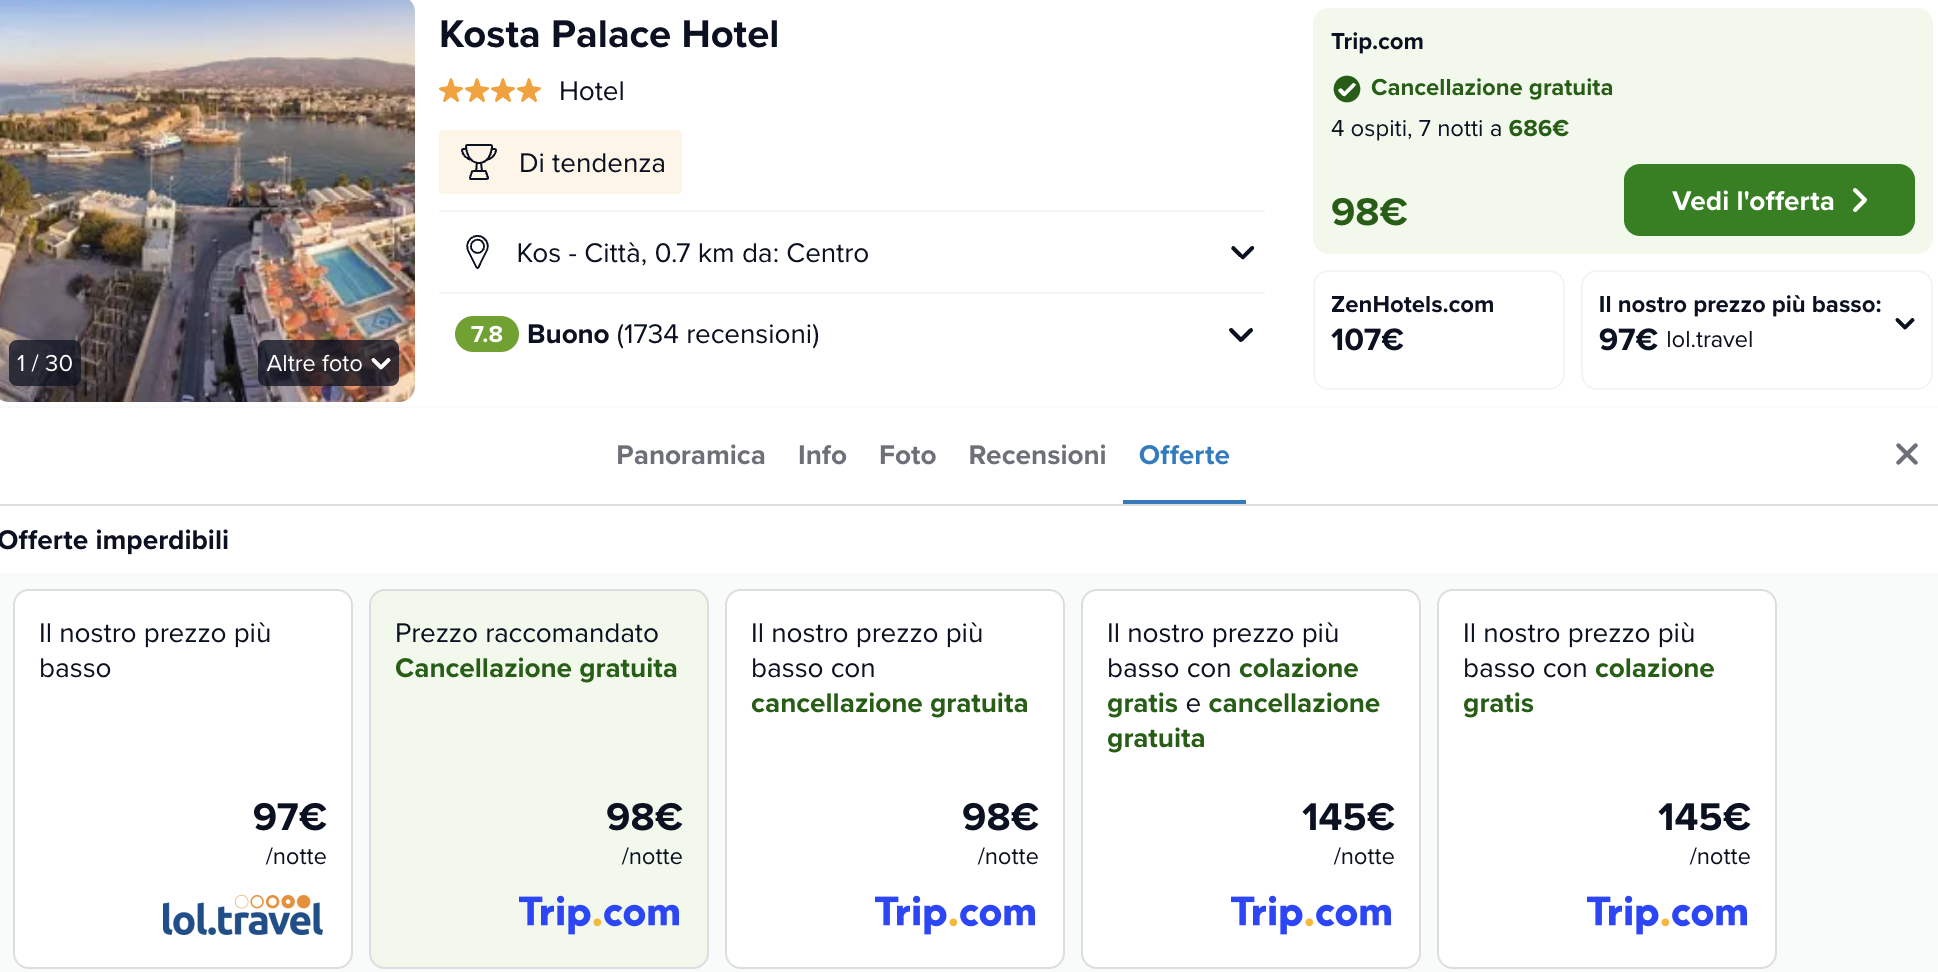This screenshot has height=972, width=1938.
Task: Switch to the Recensioni tab
Action: point(1037,455)
